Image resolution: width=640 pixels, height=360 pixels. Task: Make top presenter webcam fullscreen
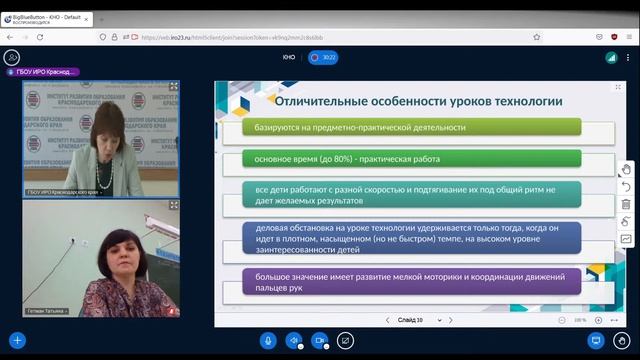click(173, 86)
